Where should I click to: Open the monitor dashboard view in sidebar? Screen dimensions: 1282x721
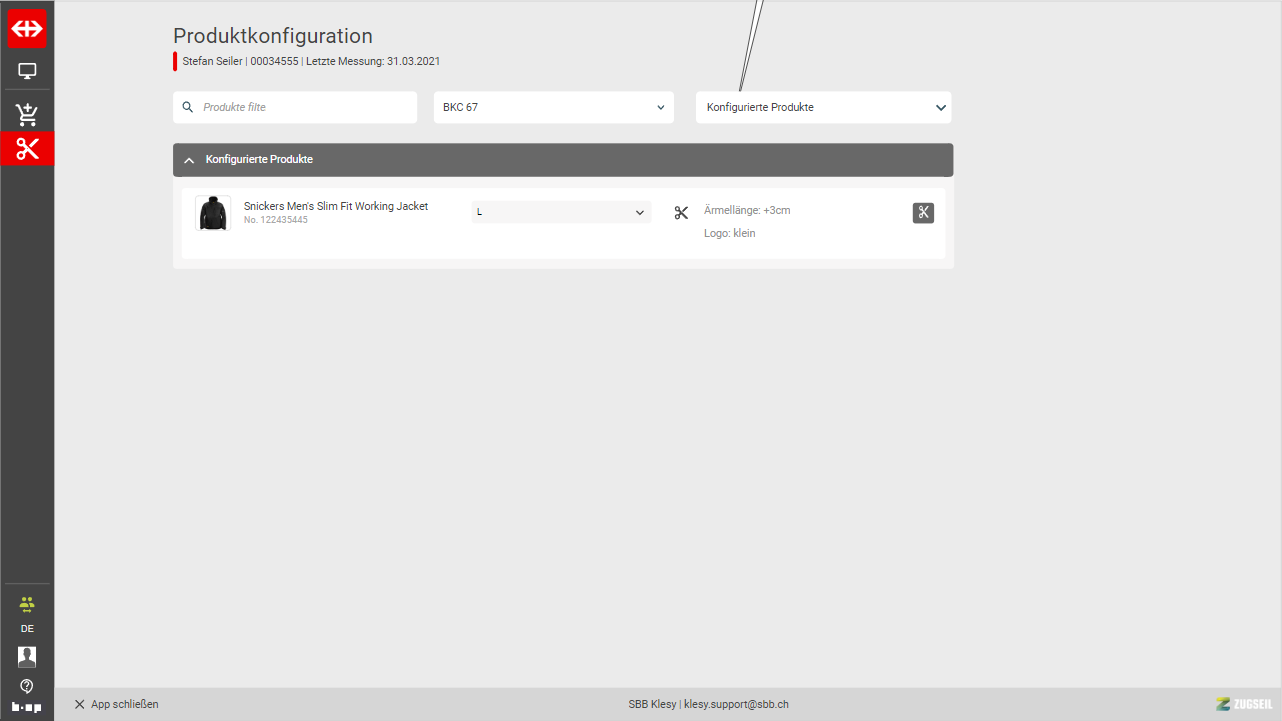coord(27,72)
